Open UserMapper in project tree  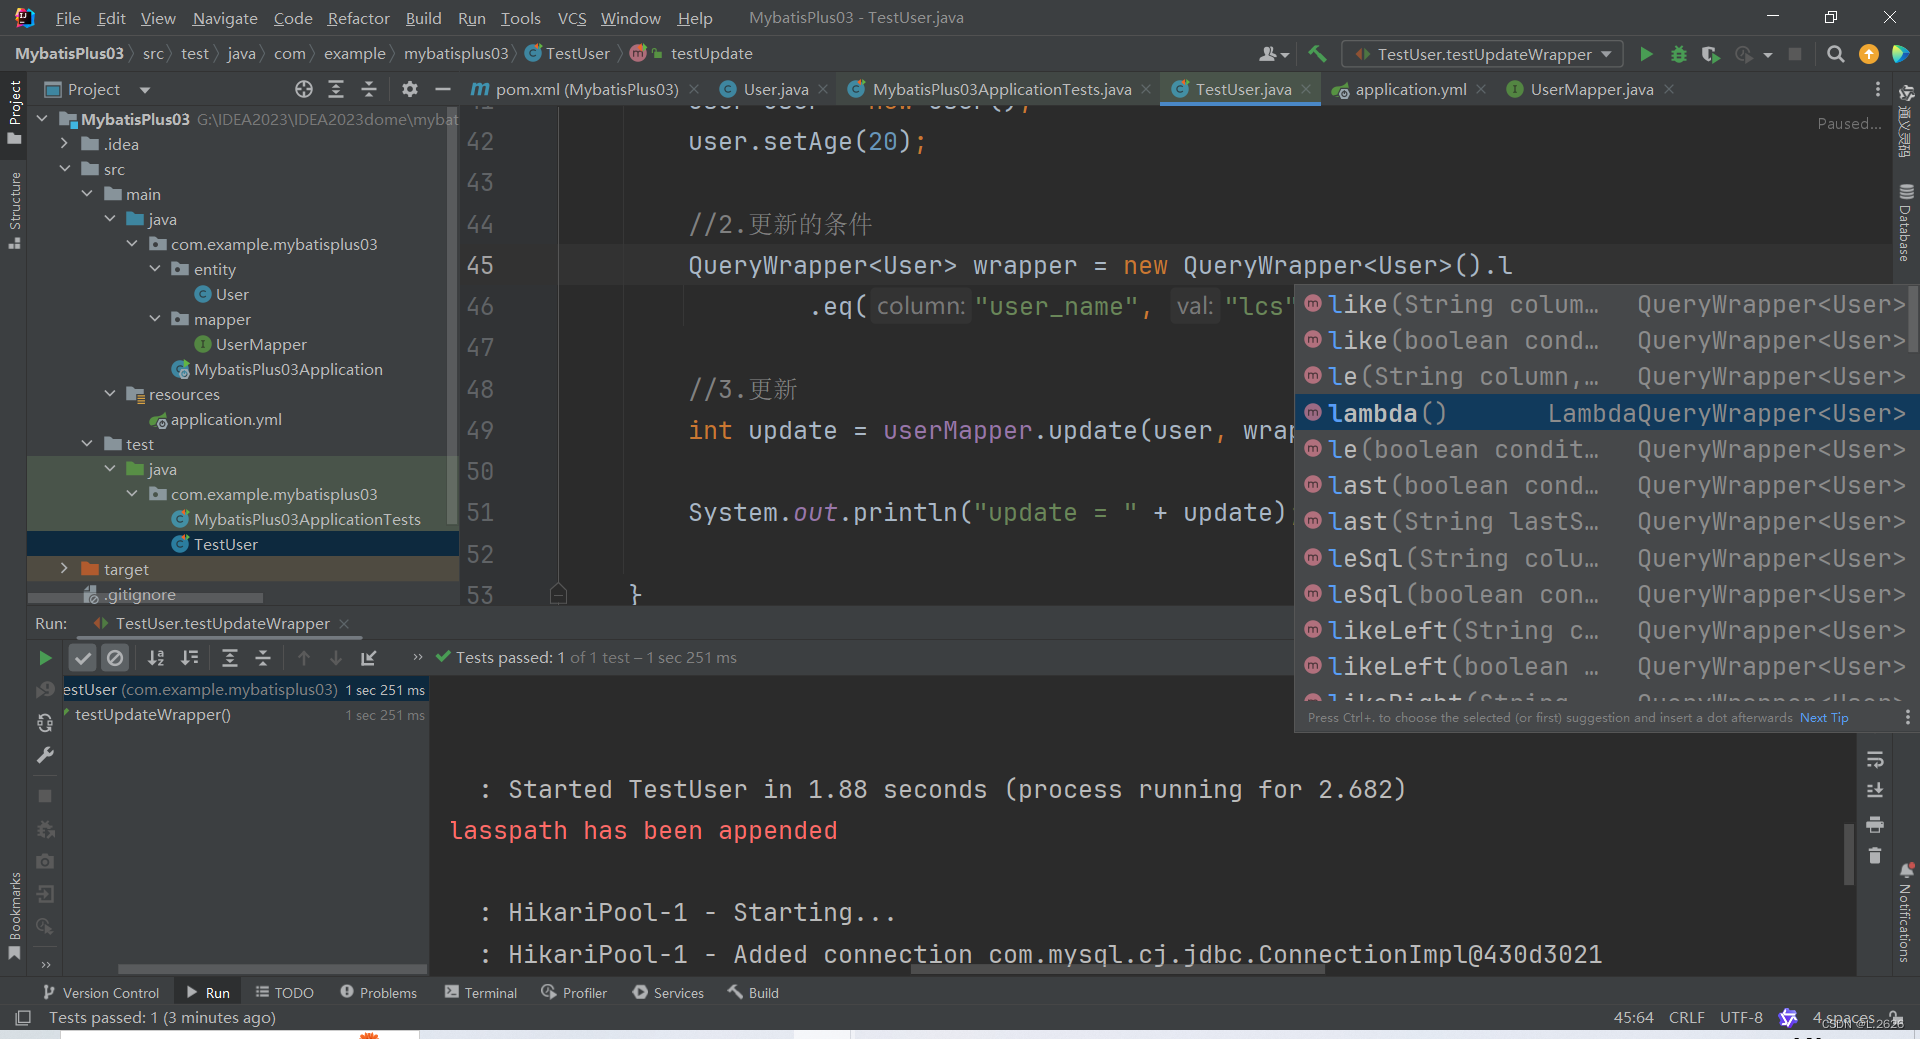pos(261,344)
